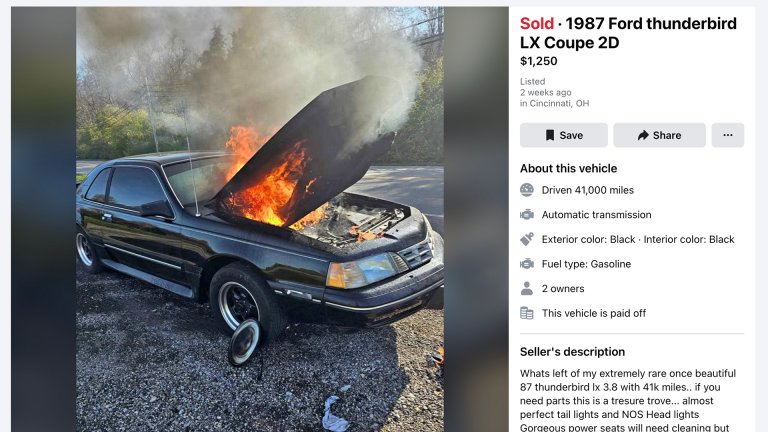This screenshot has height=432, width=768.
Task: Click the seller's description paragraph text
Action: coord(628,400)
